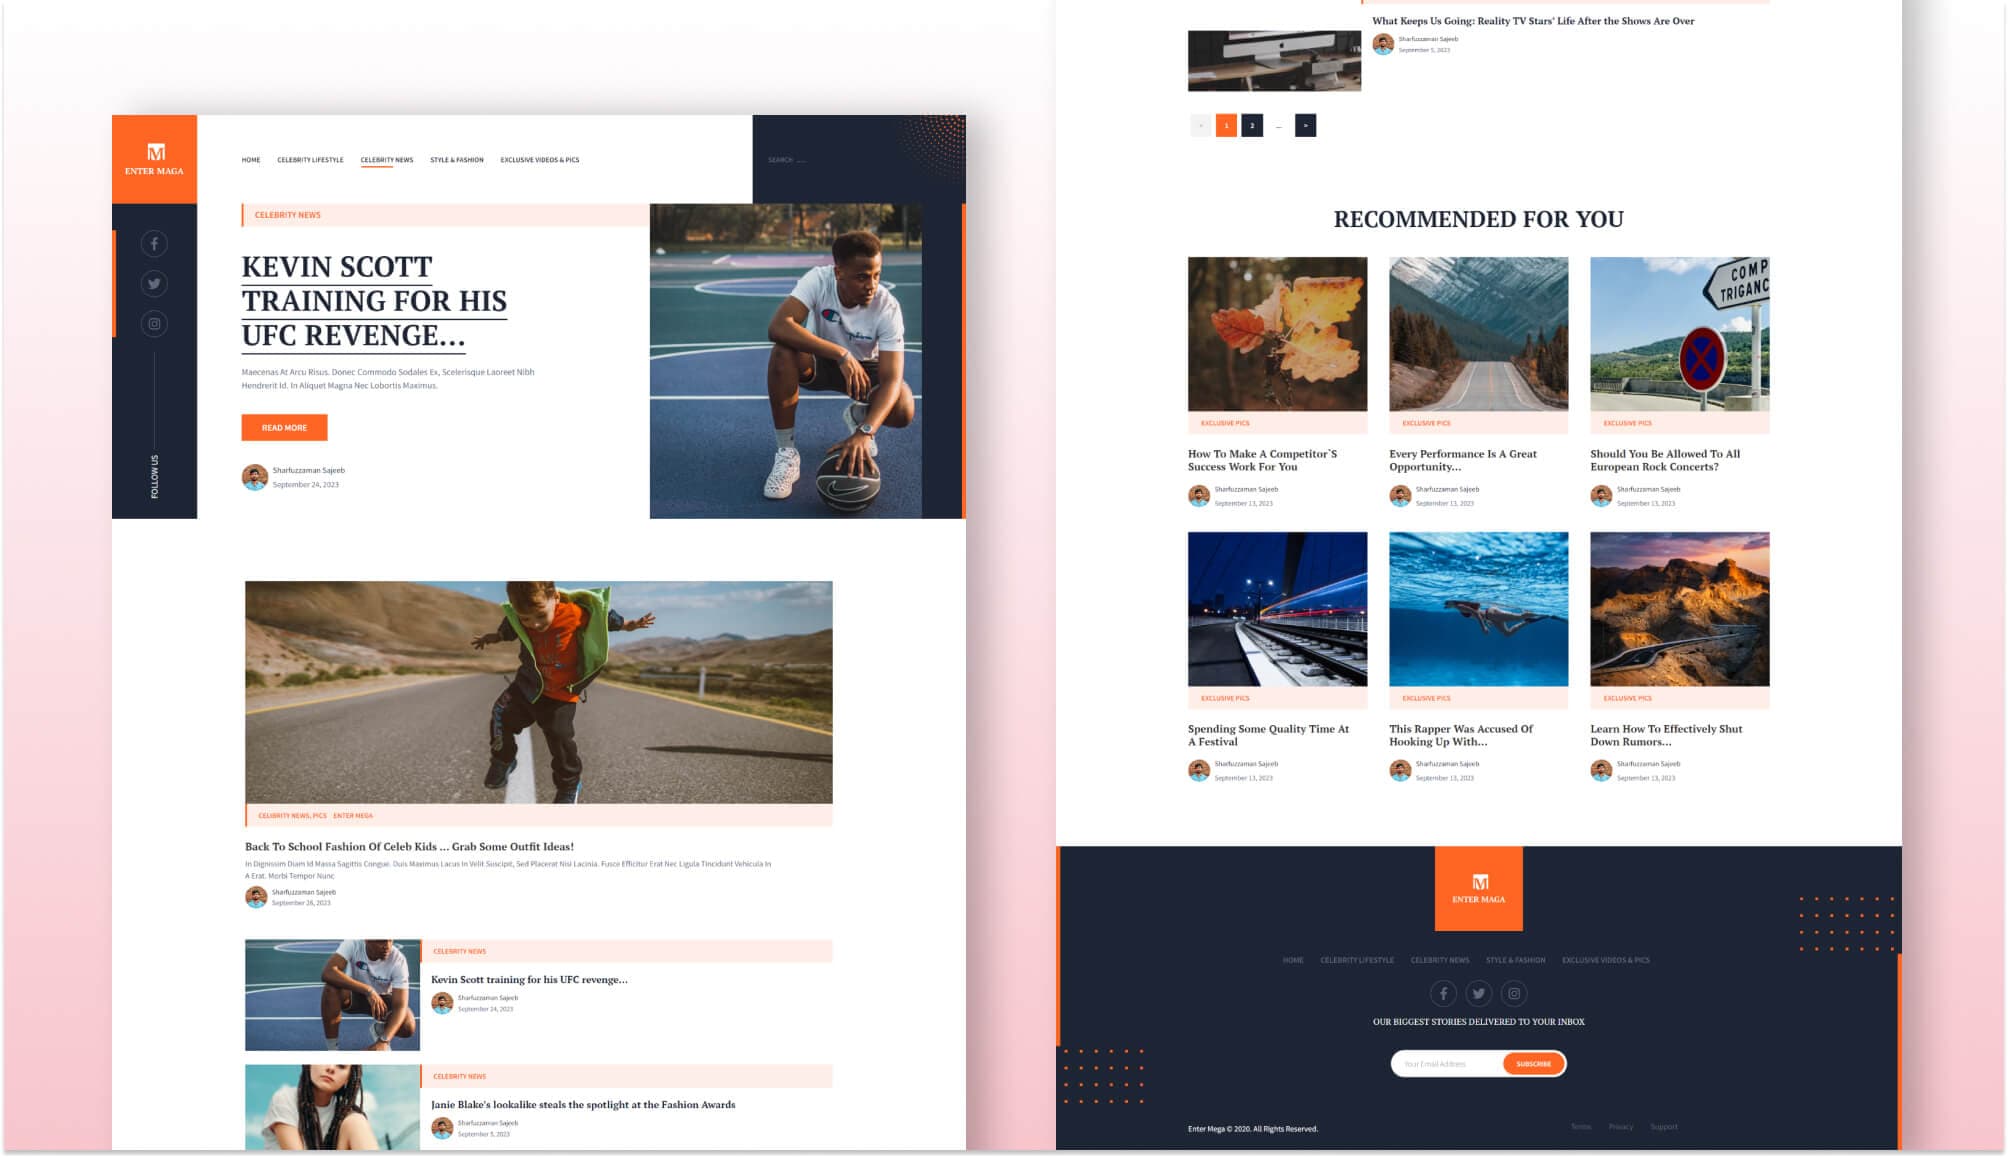Select the Celebrity News menu item

387,159
